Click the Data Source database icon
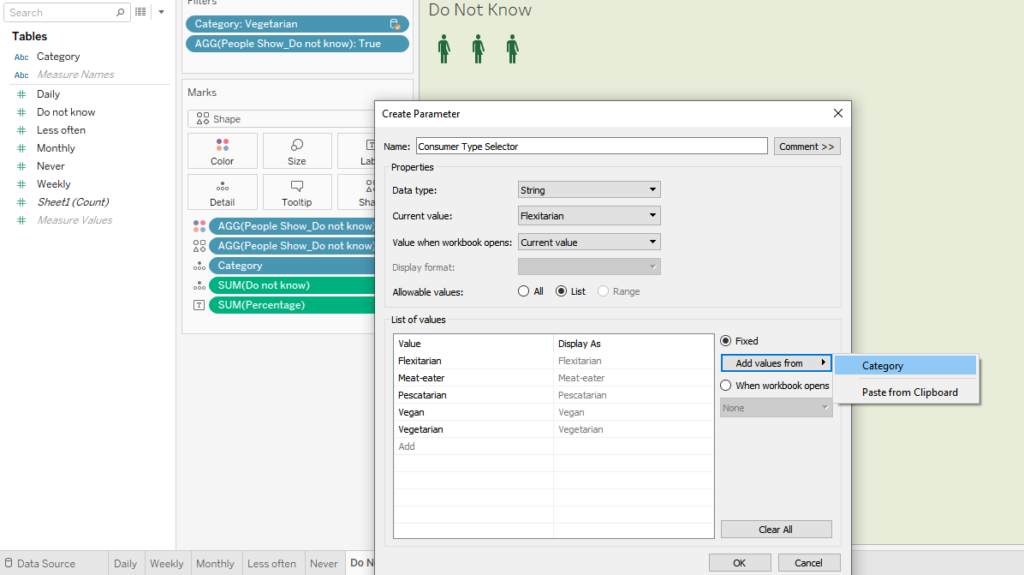Screen dimensions: 1024x575 click(8, 563)
